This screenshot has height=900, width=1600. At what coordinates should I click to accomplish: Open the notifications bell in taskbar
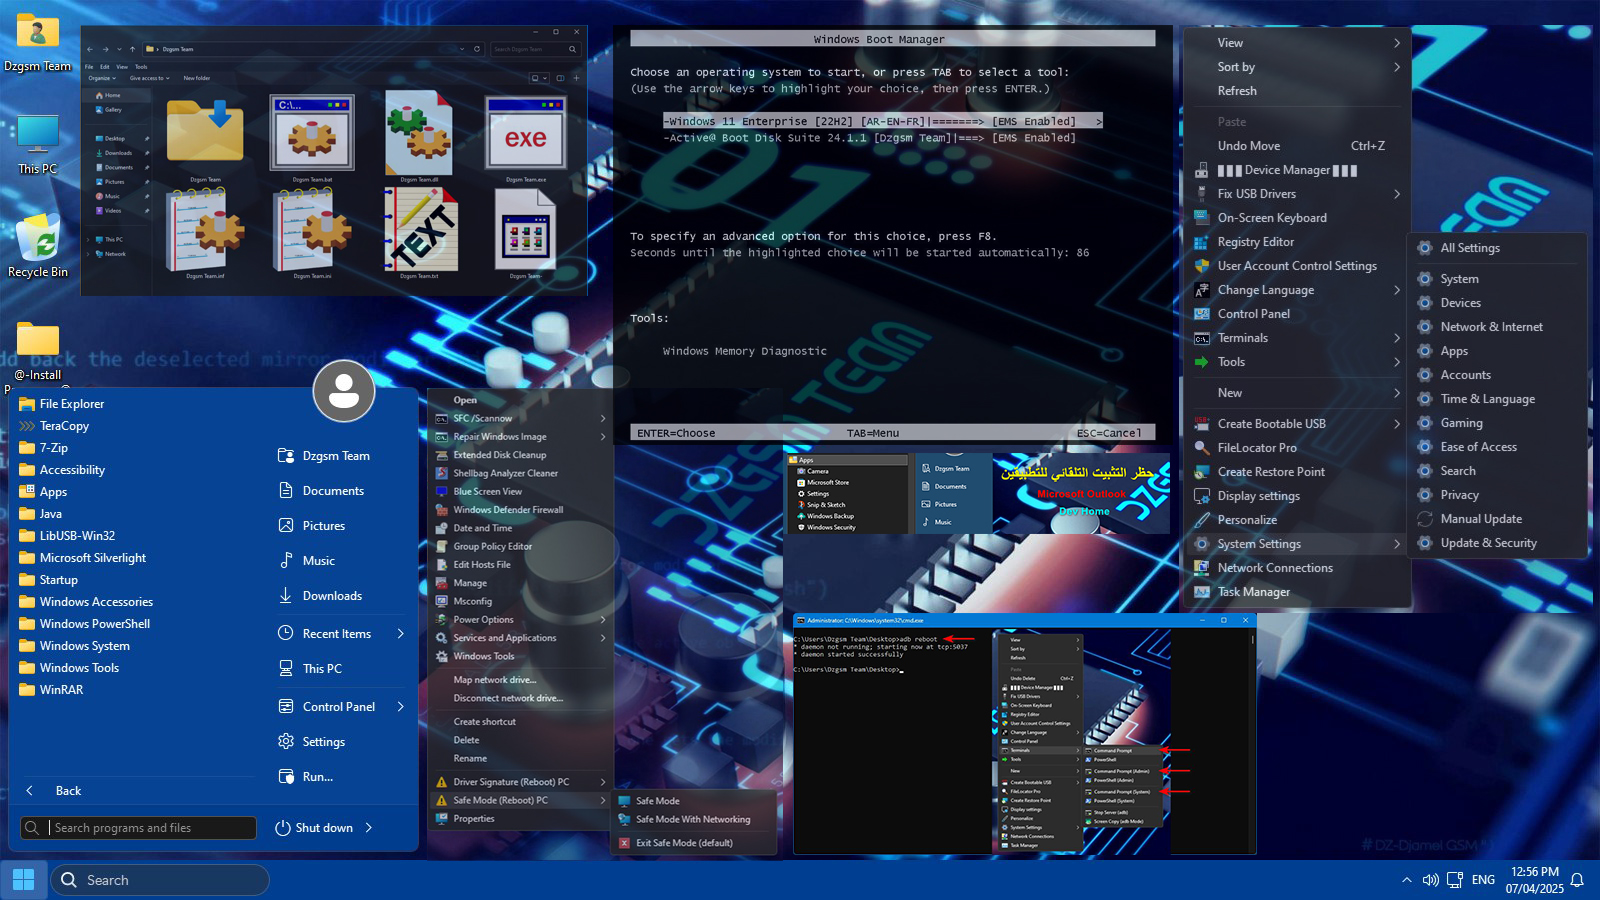pyautogui.click(x=1577, y=880)
